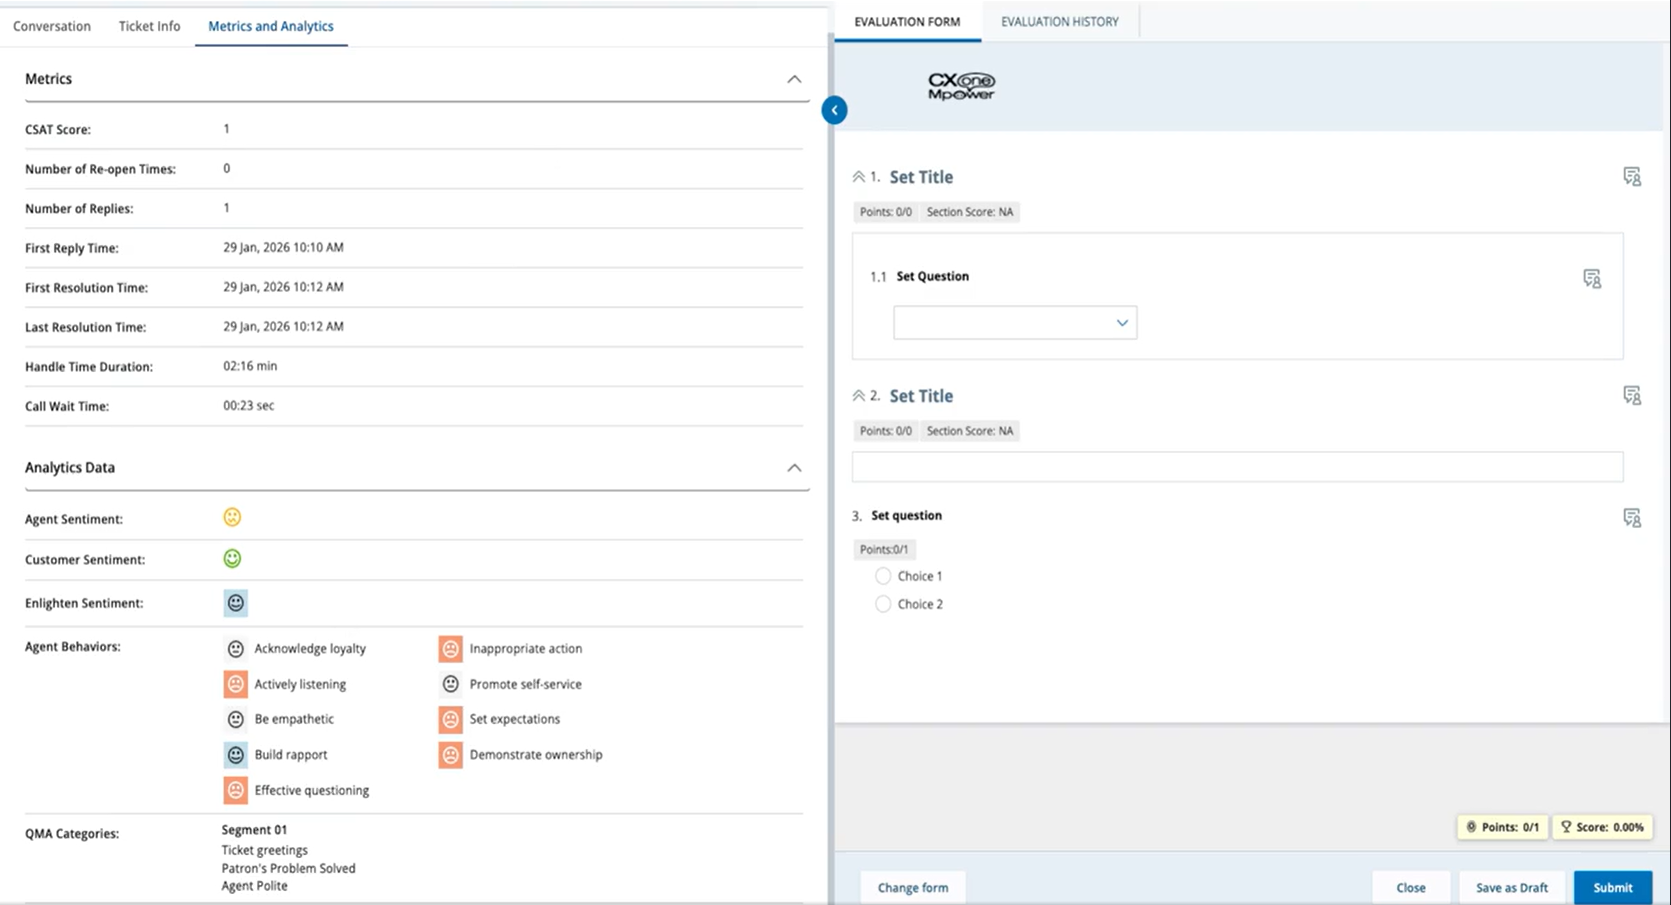
Task: Select the Choice 1 radio button
Action: 883,576
